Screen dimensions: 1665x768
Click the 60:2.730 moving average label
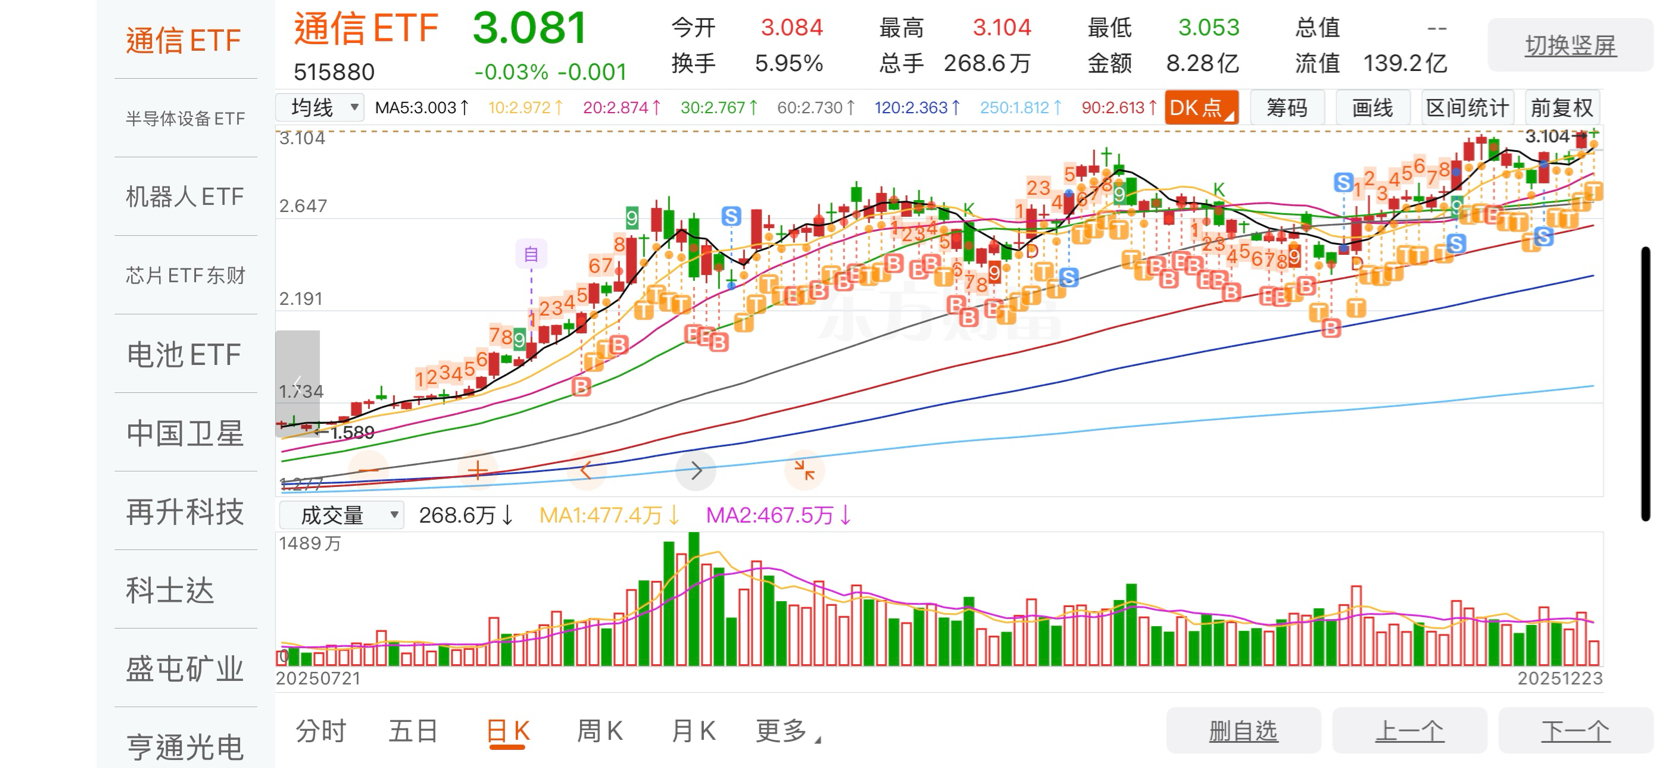click(816, 108)
